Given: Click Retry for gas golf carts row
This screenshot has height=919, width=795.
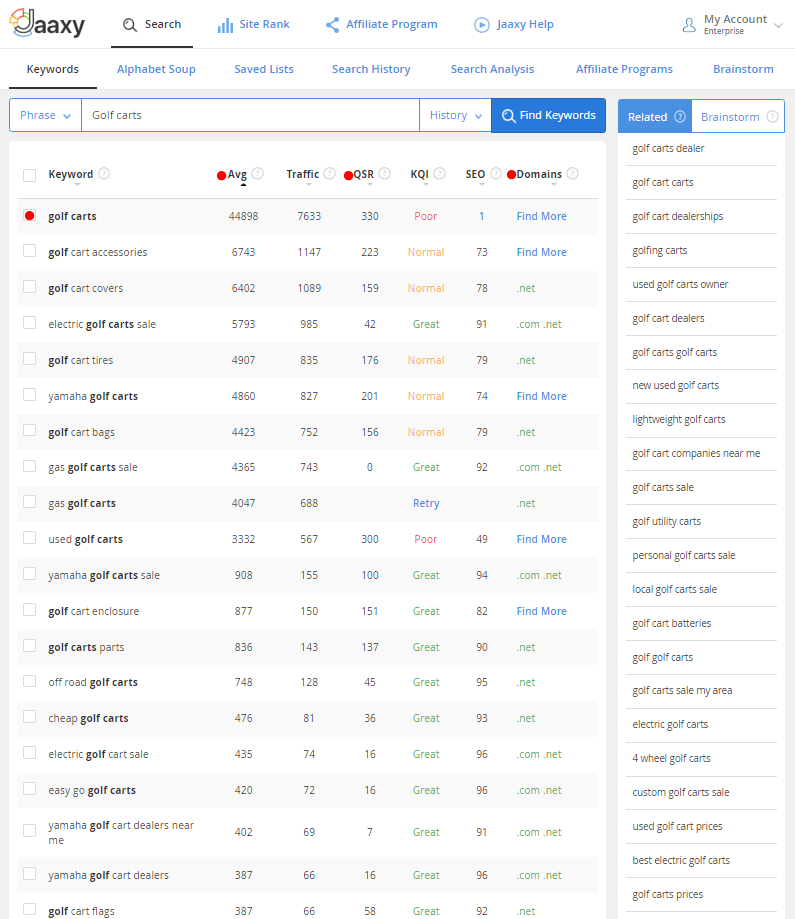Looking at the screenshot, I should (x=426, y=503).
